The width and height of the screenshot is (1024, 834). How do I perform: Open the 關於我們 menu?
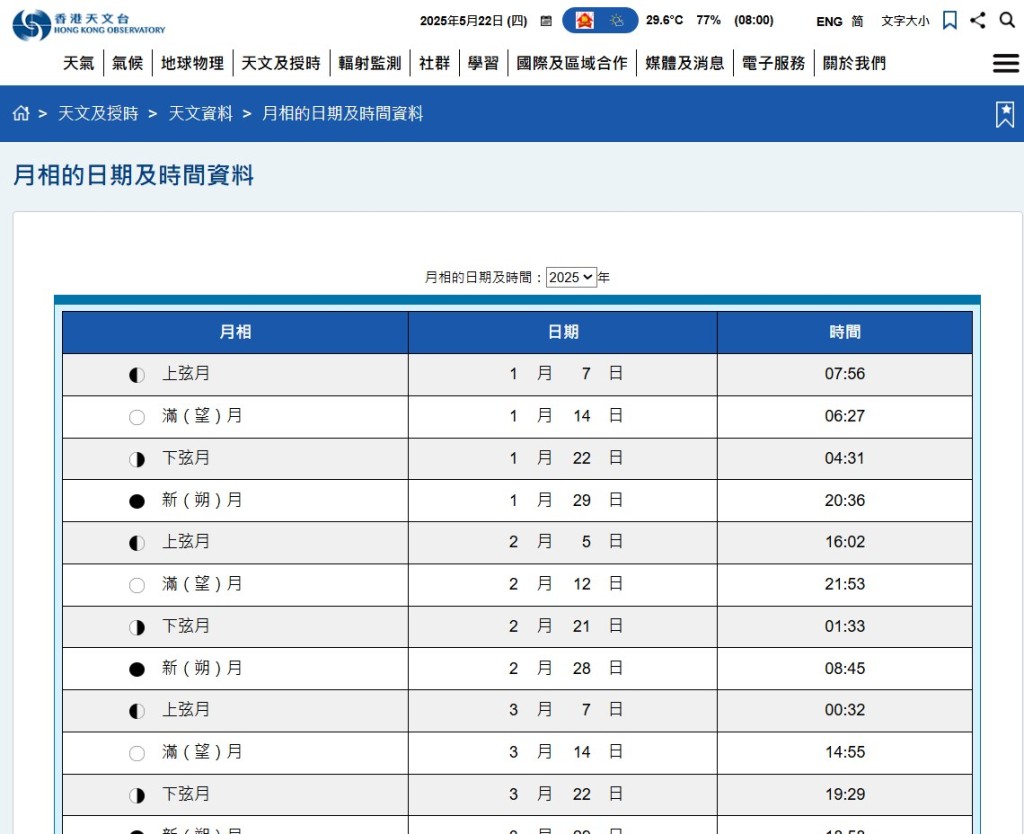854,63
